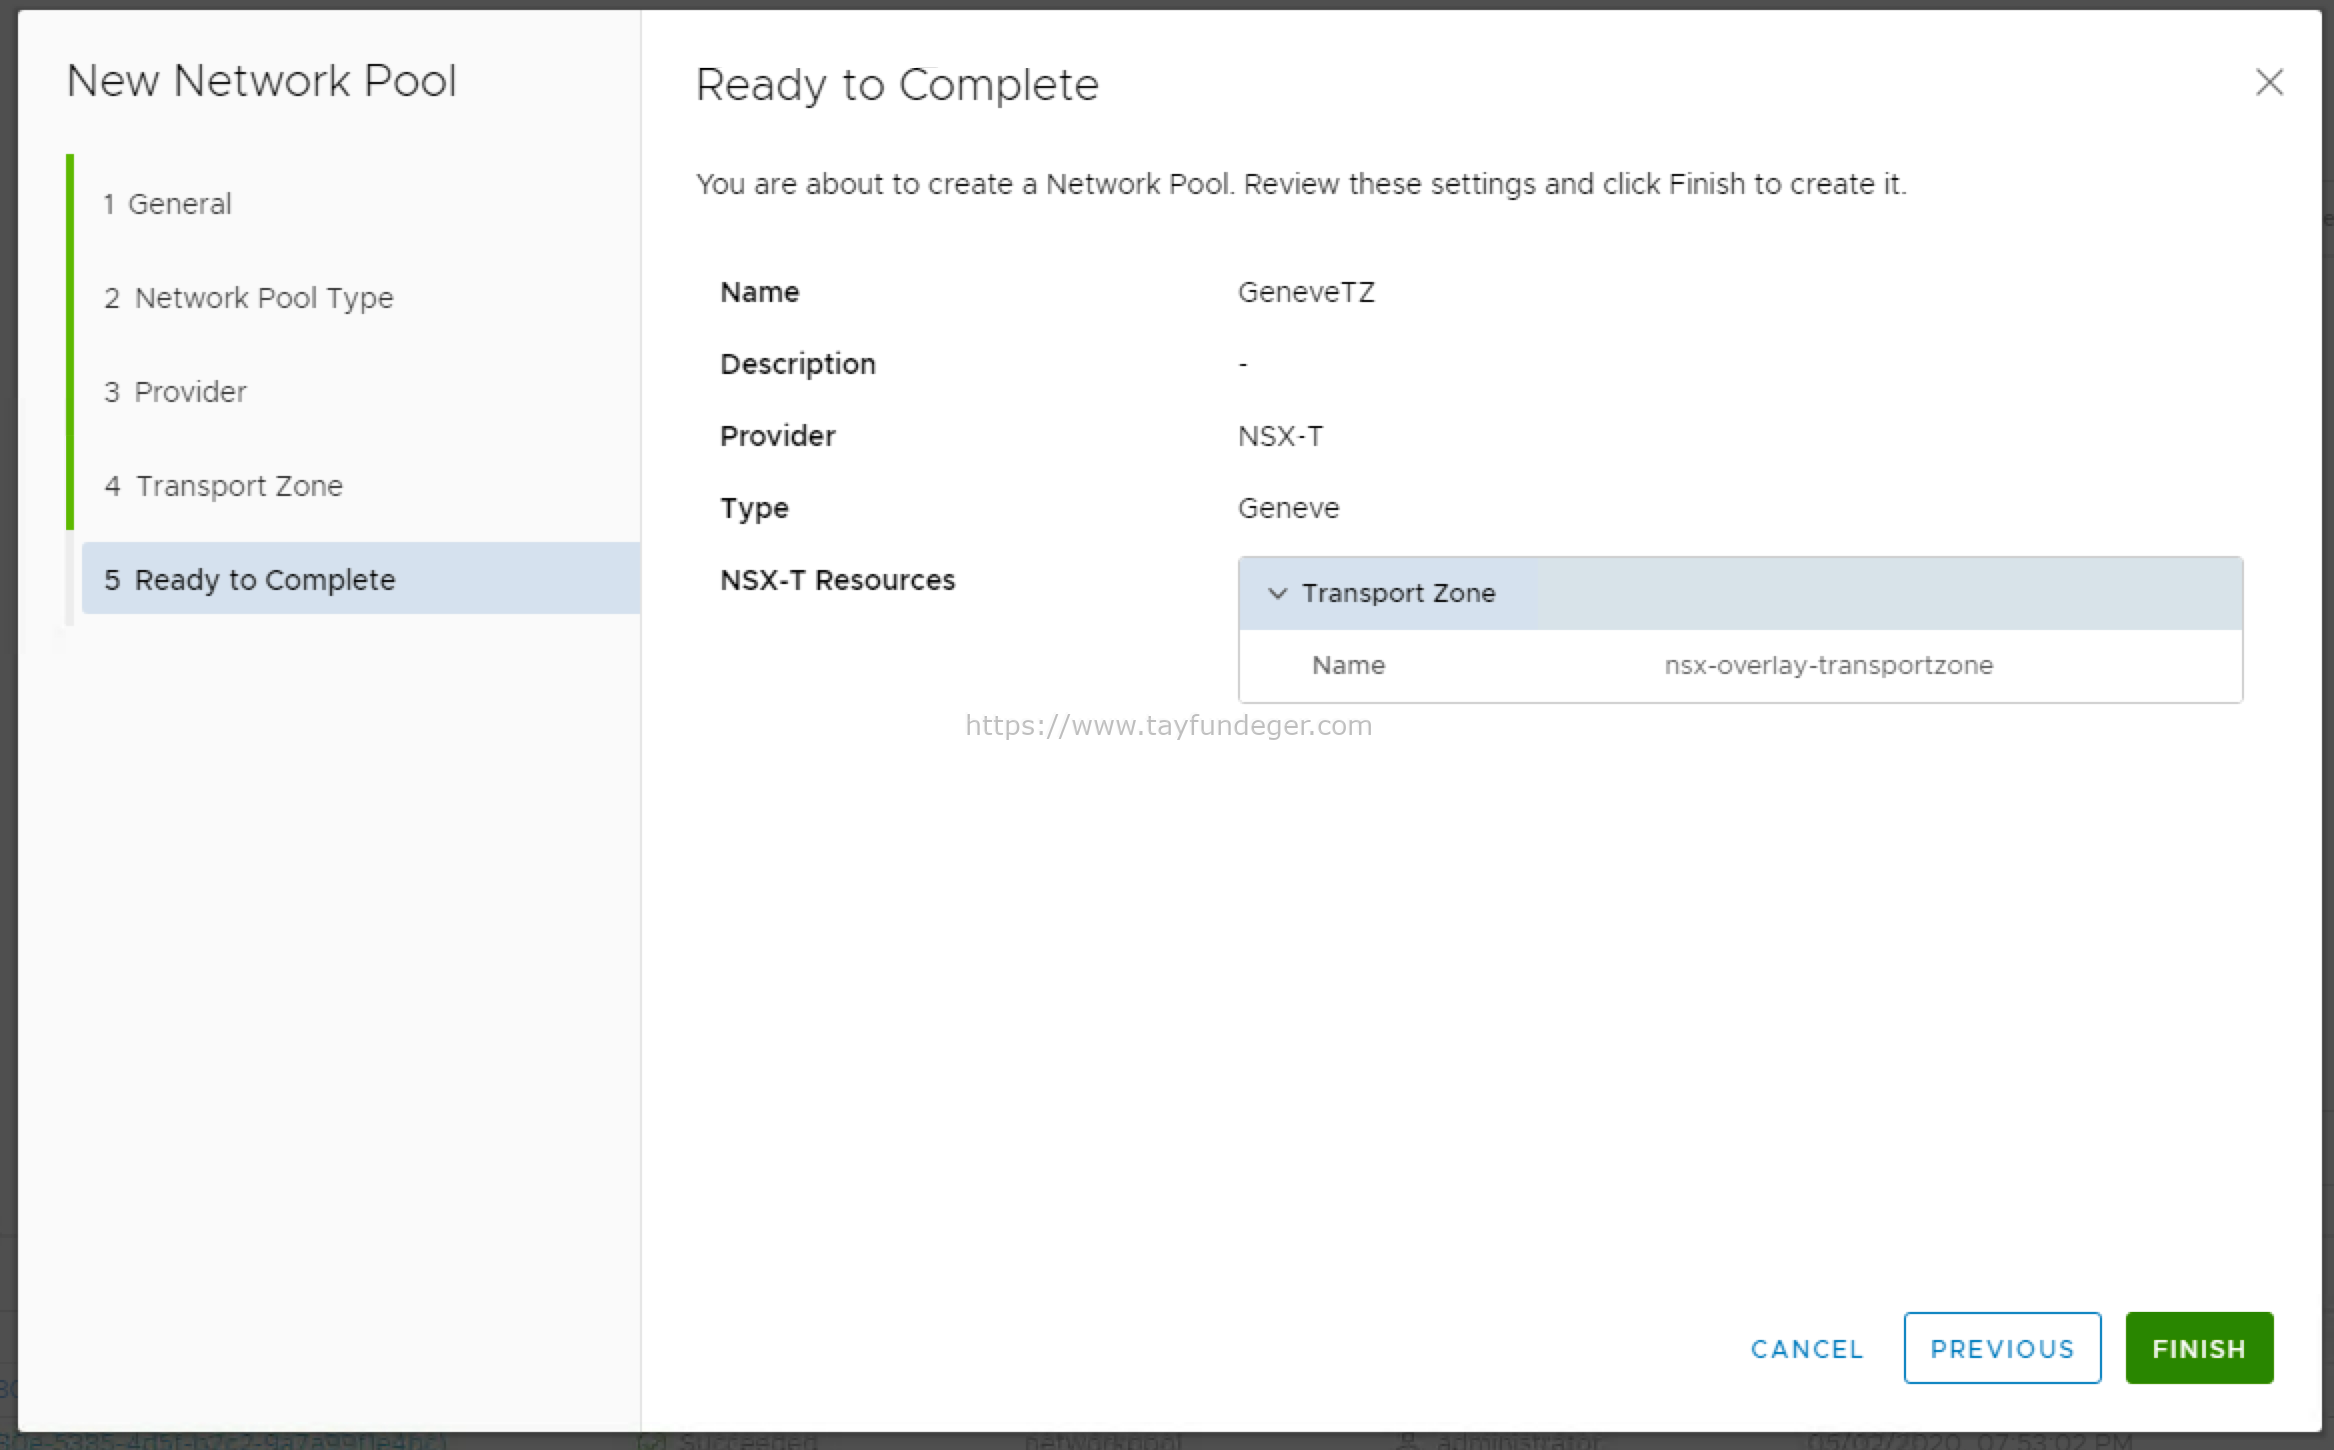Screen dimensions: 2334x1450
Task: Click the NSX-T Resources label
Action: [837, 580]
